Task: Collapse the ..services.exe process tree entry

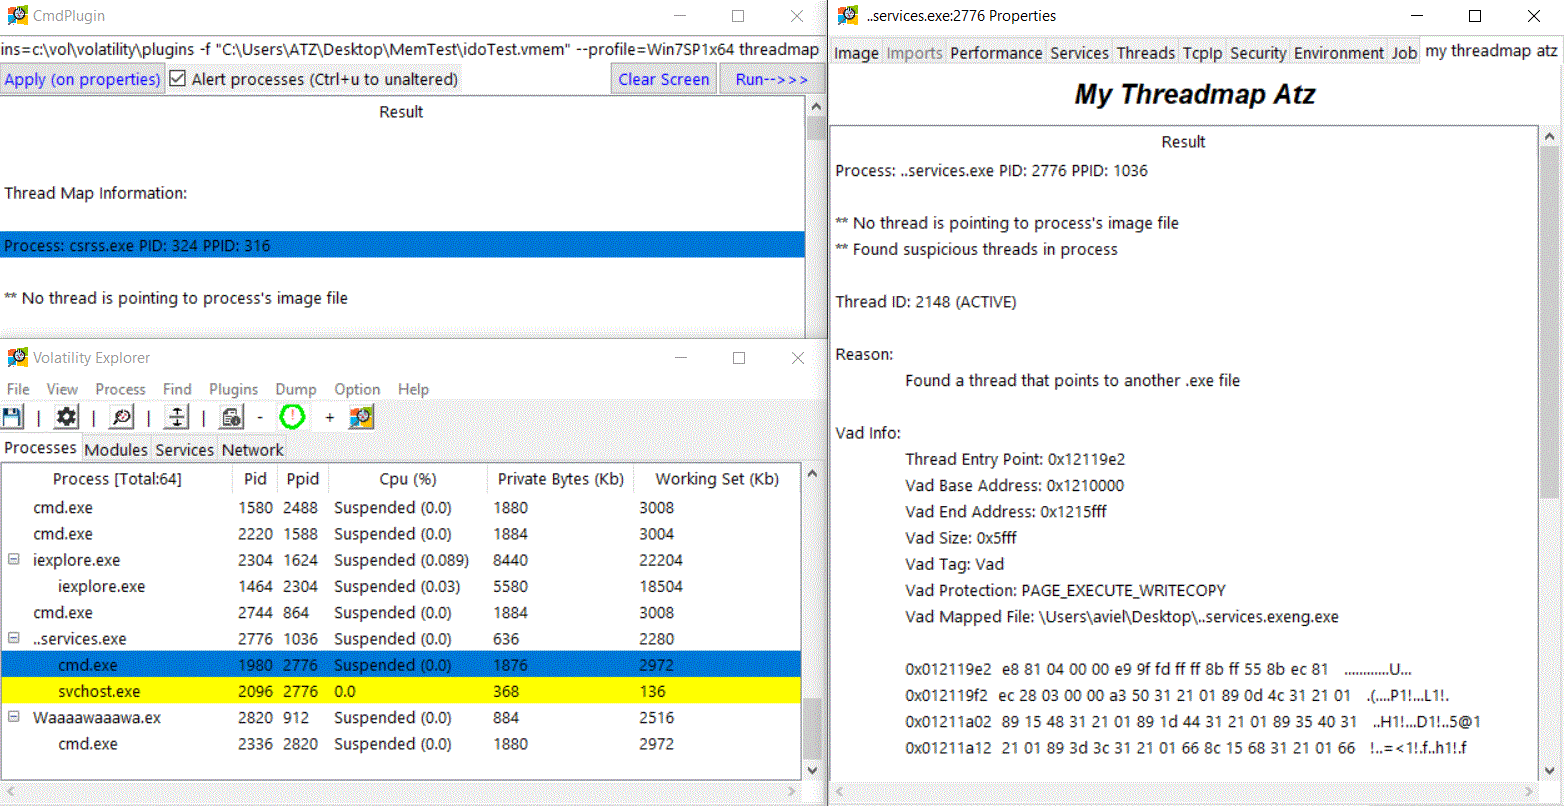Action: click(x=13, y=638)
